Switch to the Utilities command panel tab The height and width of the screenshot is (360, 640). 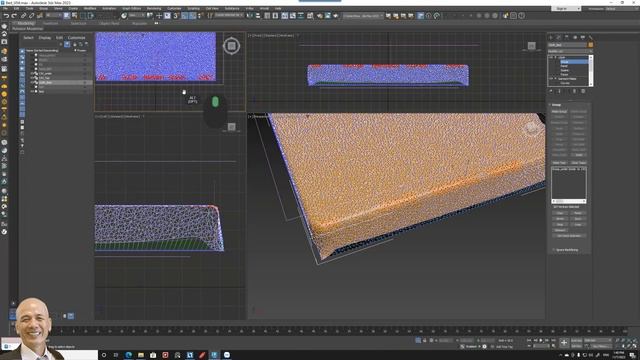[591, 37]
